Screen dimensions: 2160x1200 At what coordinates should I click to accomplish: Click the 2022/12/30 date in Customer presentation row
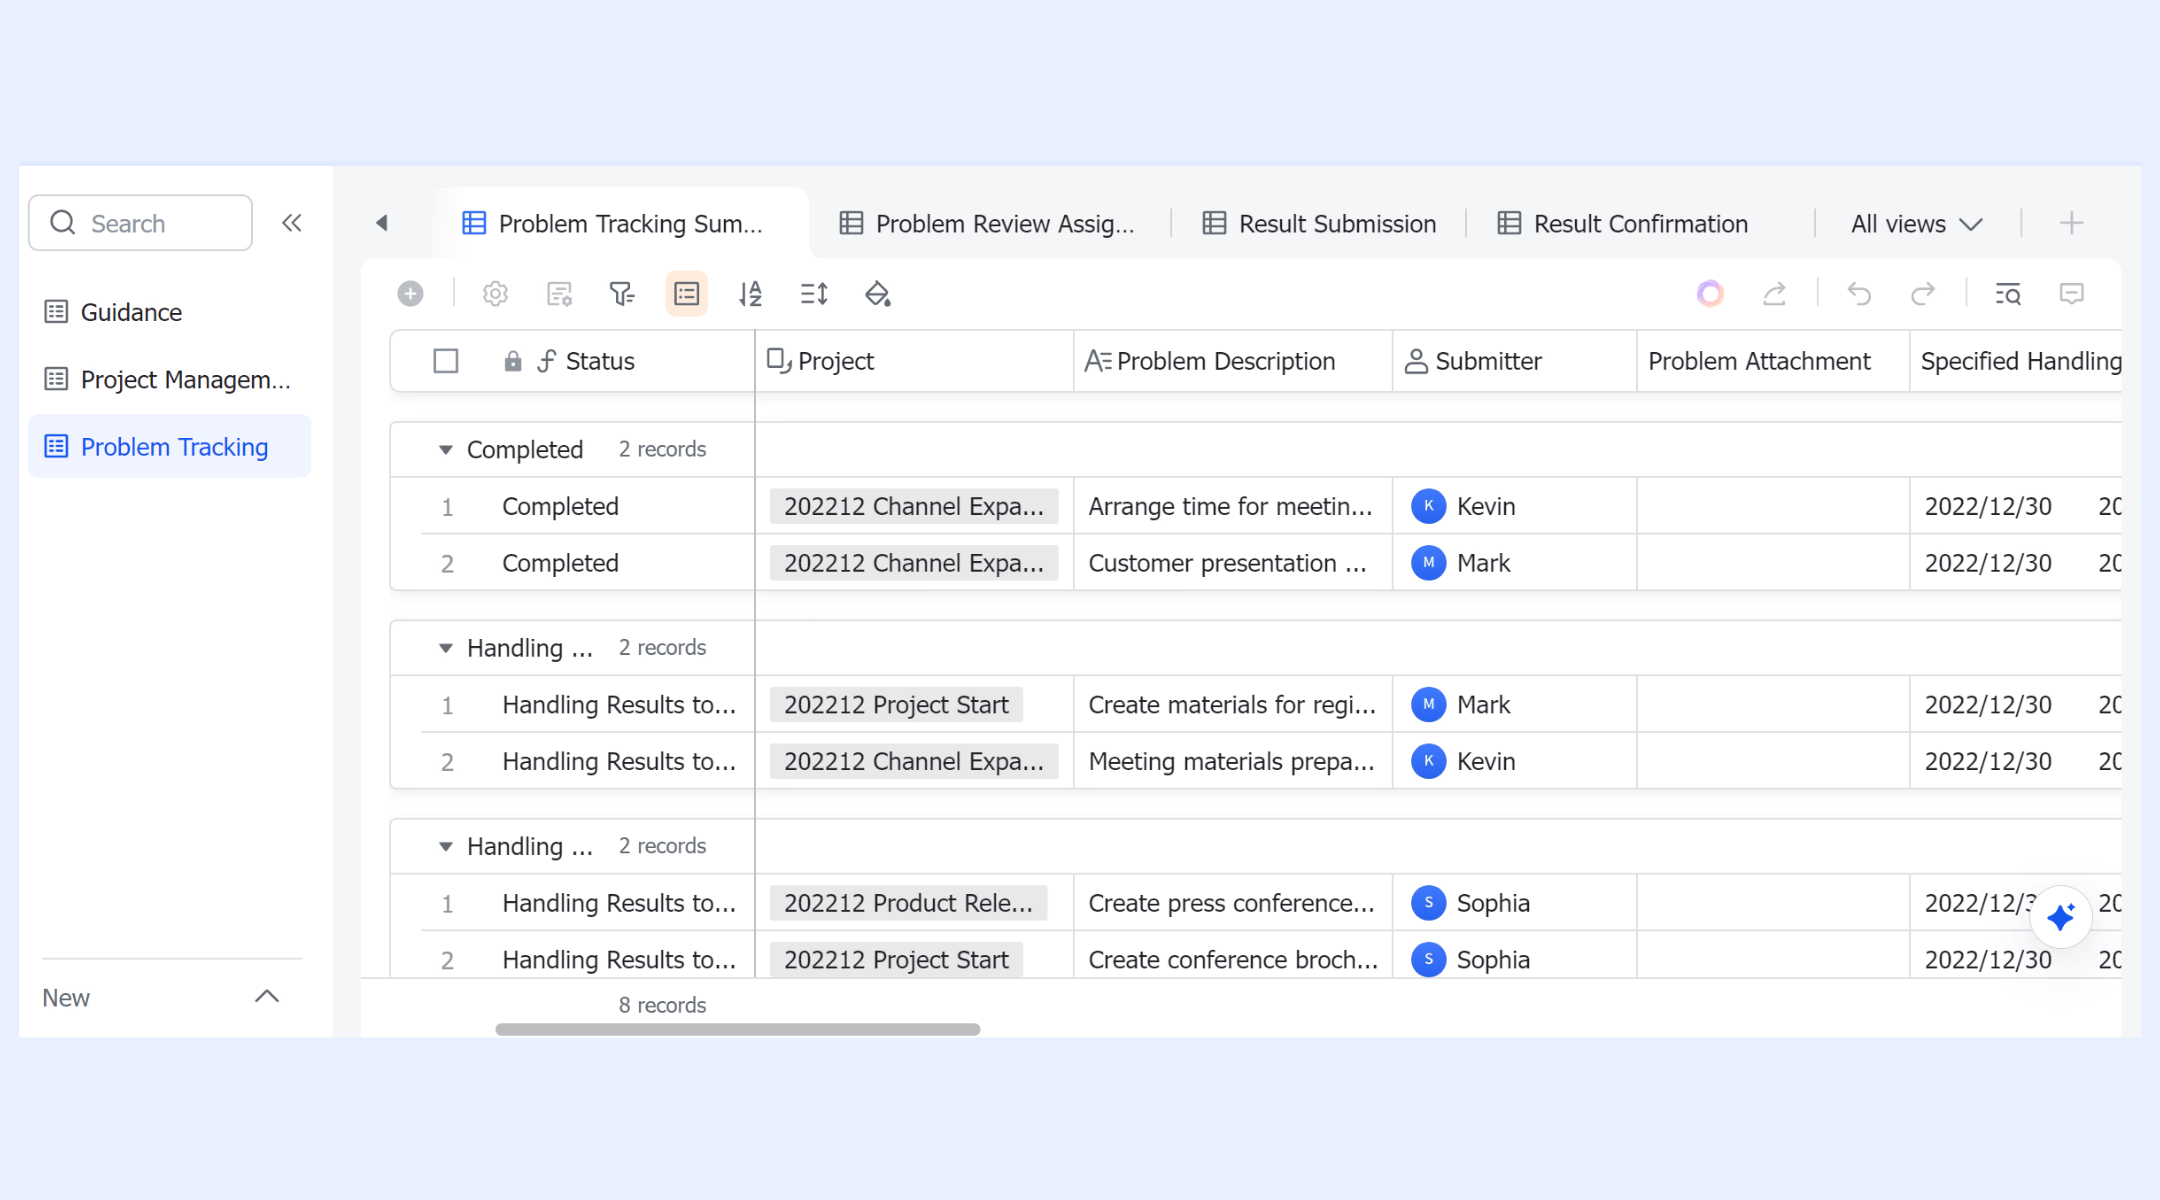coord(1988,563)
